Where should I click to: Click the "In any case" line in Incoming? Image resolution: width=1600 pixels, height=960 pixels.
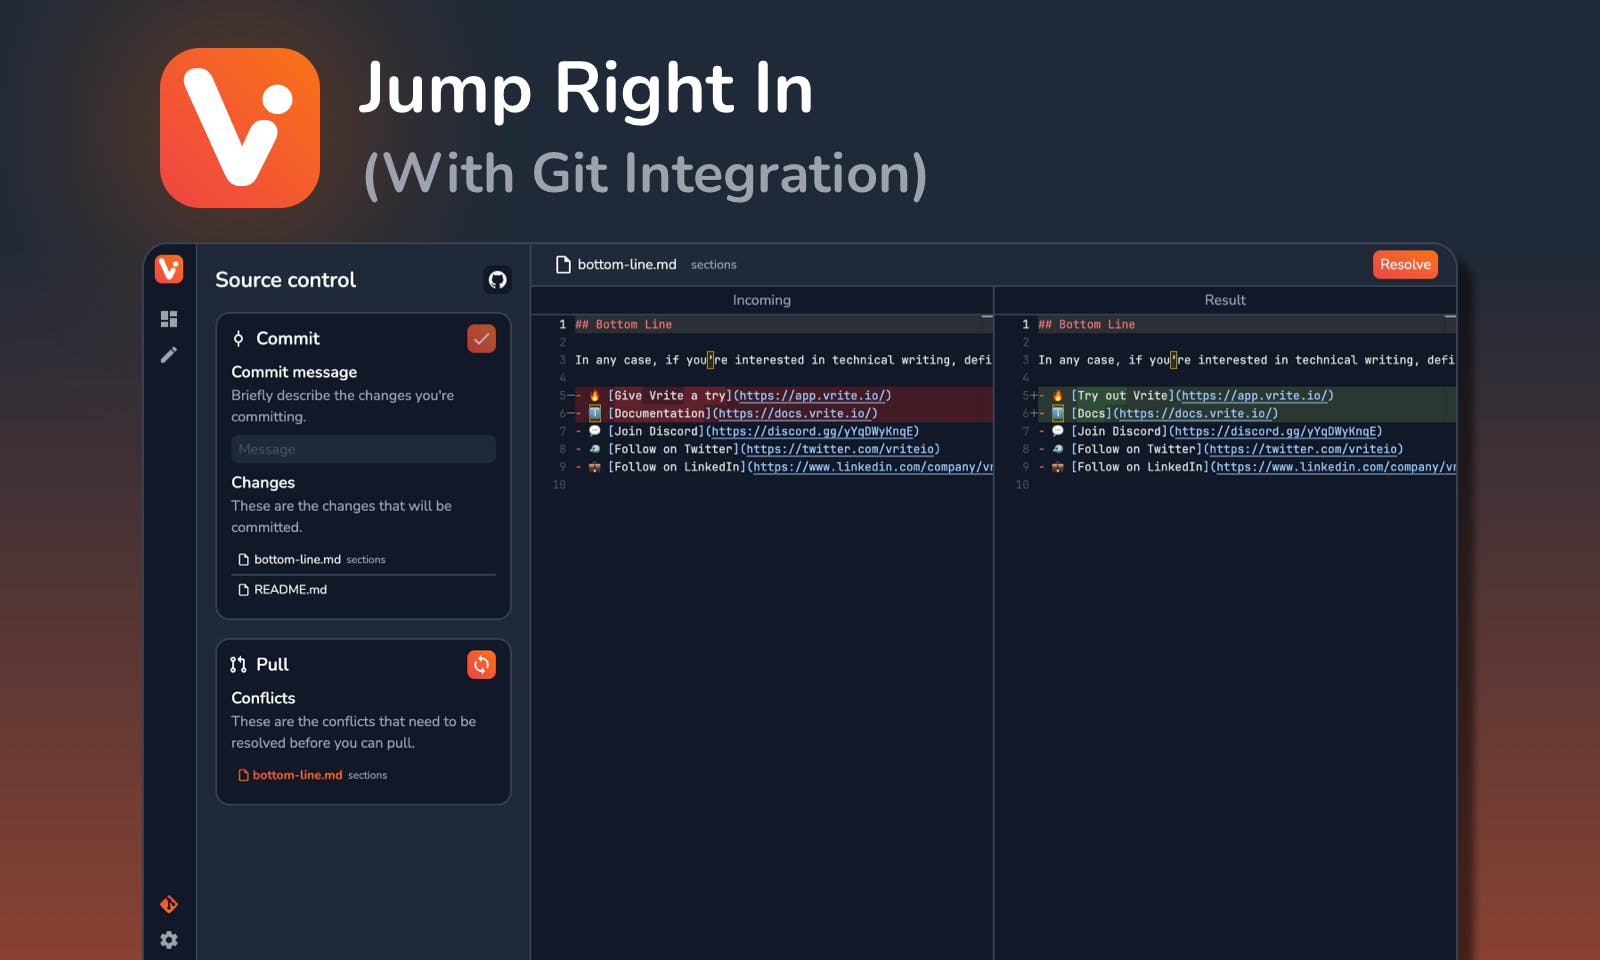pyautogui.click(x=783, y=361)
